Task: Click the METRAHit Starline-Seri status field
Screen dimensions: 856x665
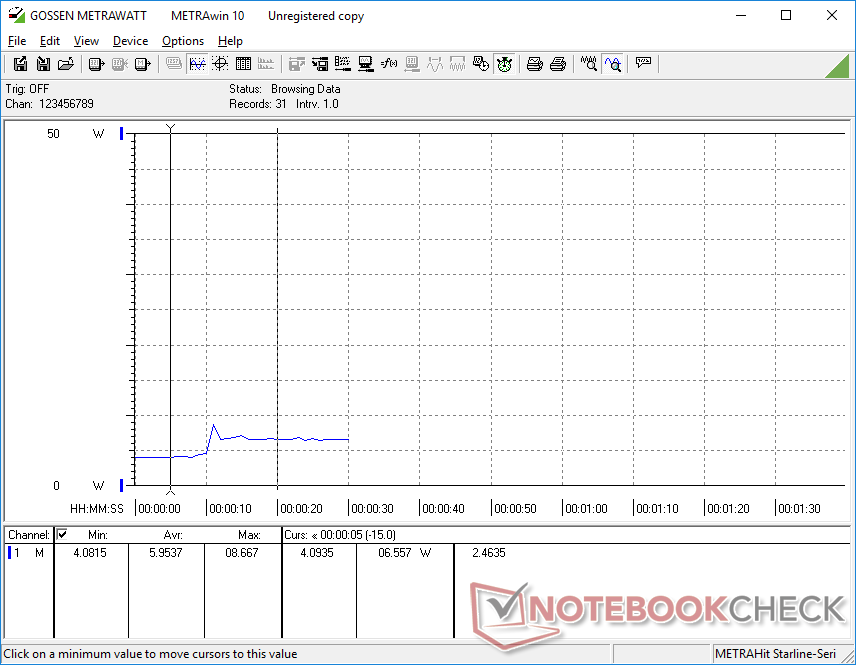Action: tap(775, 654)
